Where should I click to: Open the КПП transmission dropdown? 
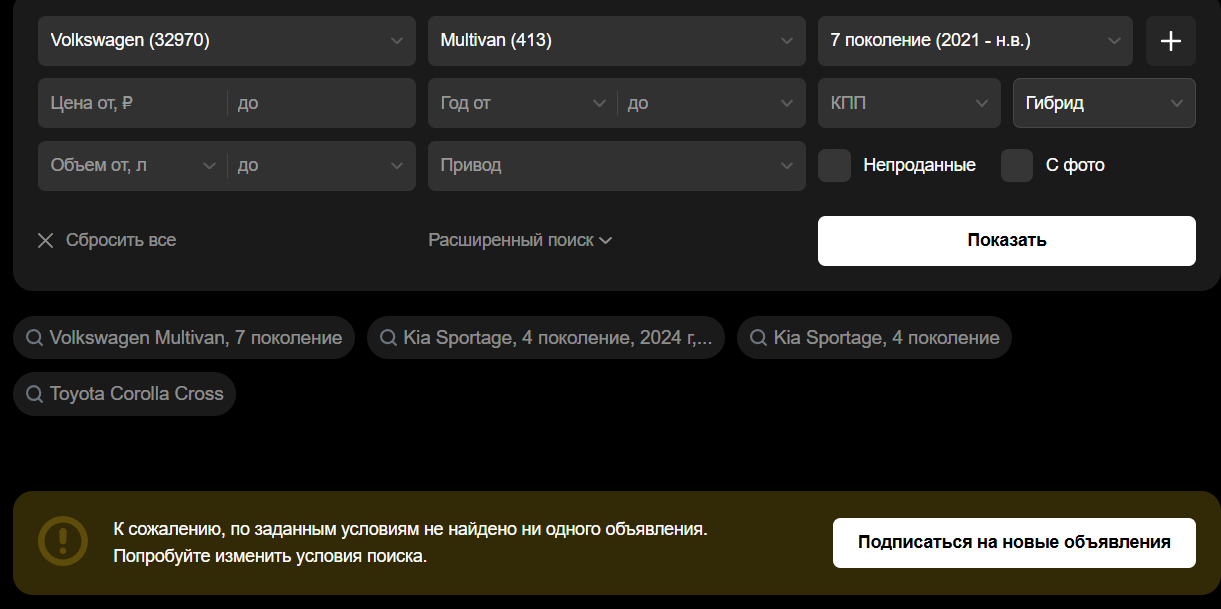(x=909, y=103)
